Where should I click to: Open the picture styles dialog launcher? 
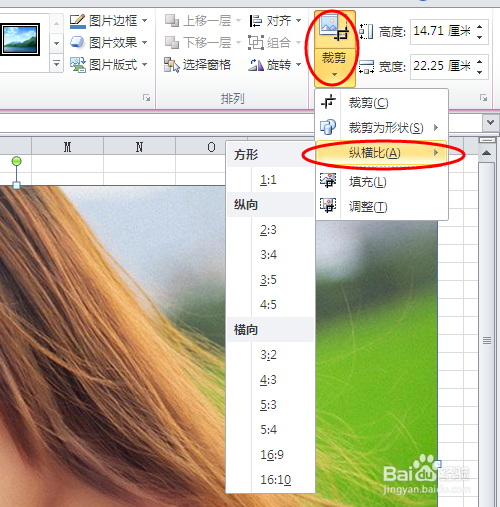(146, 98)
